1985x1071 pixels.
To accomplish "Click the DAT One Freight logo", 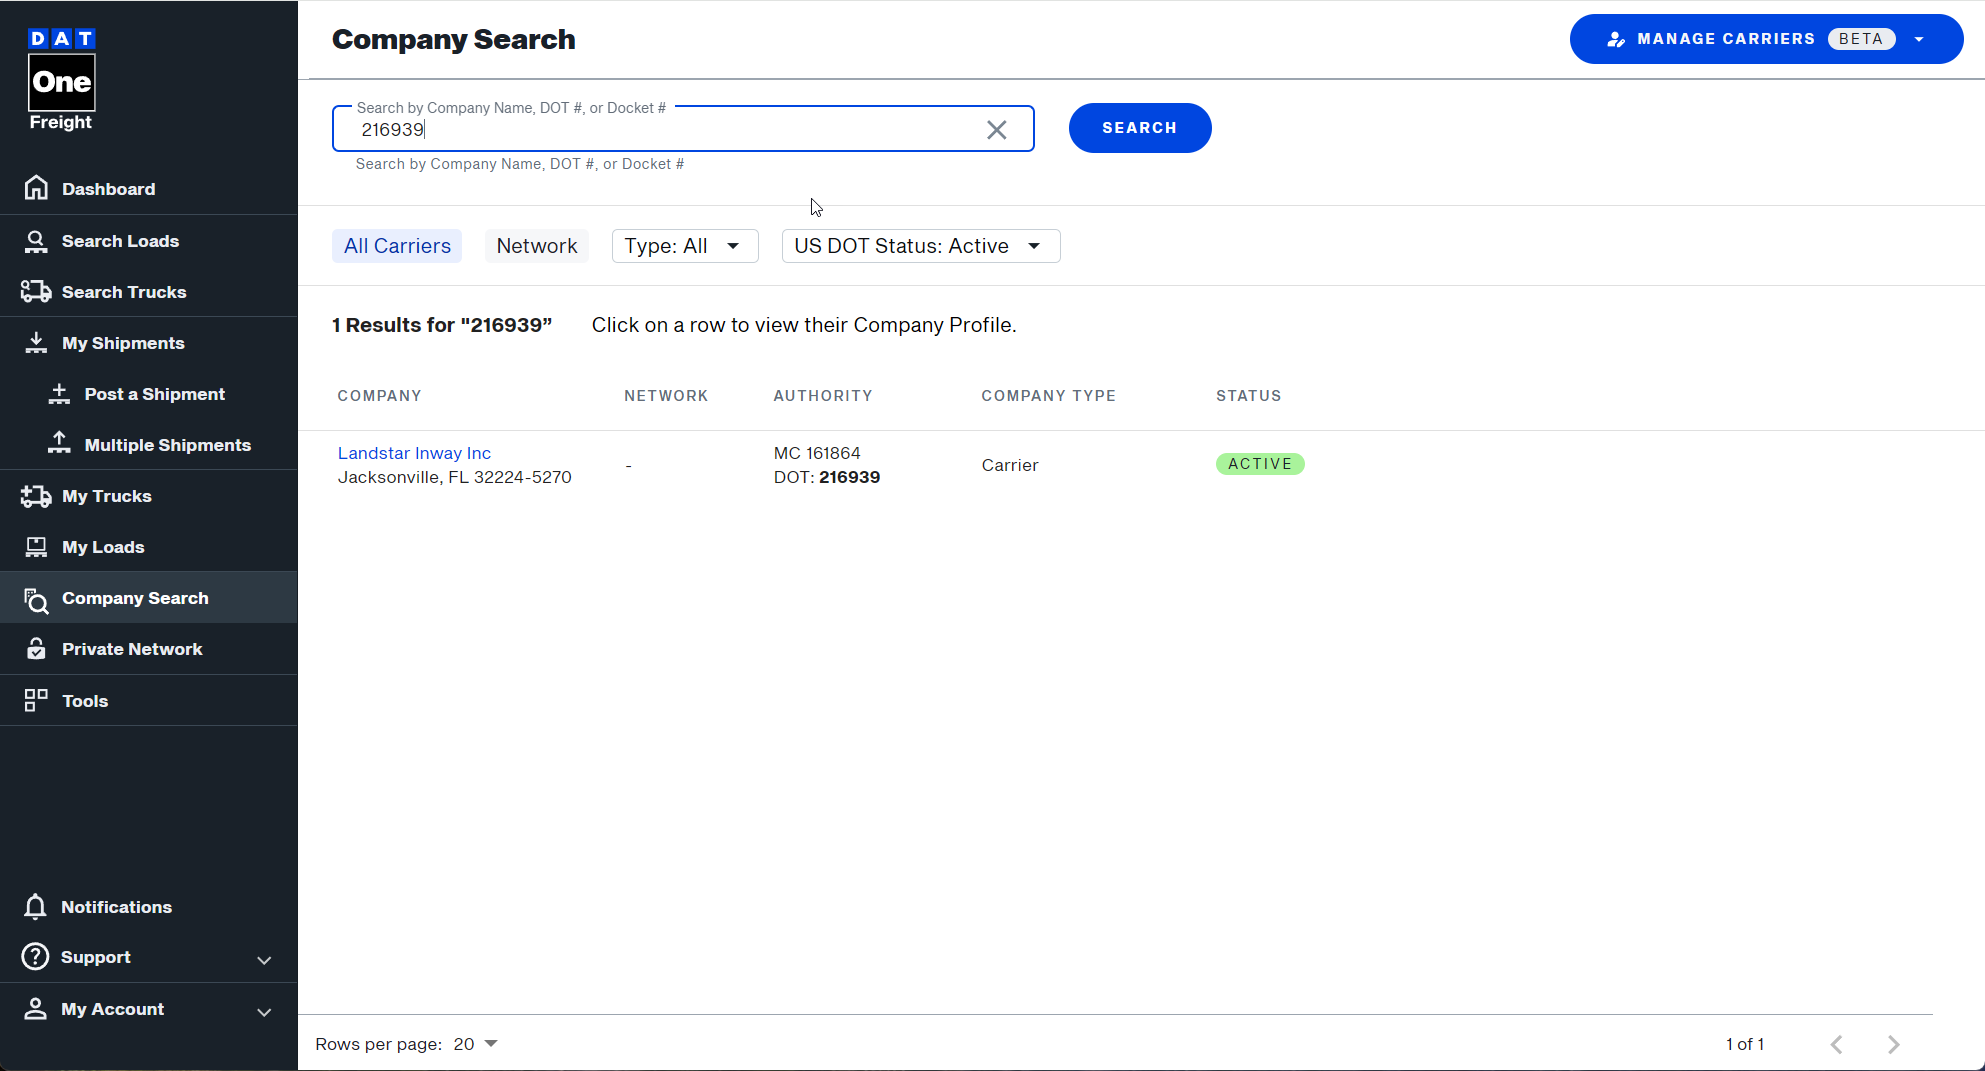I will pyautogui.click(x=61, y=80).
